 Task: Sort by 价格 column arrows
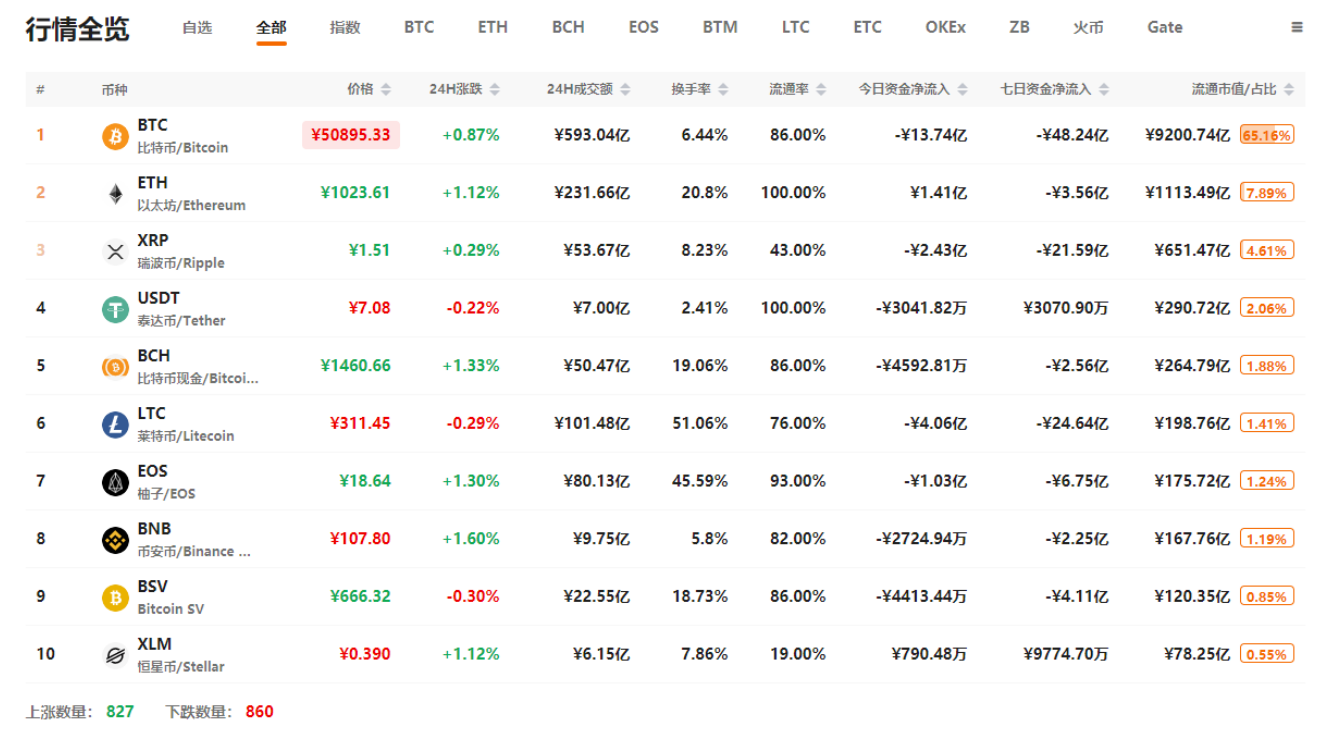click(x=387, y=90)
